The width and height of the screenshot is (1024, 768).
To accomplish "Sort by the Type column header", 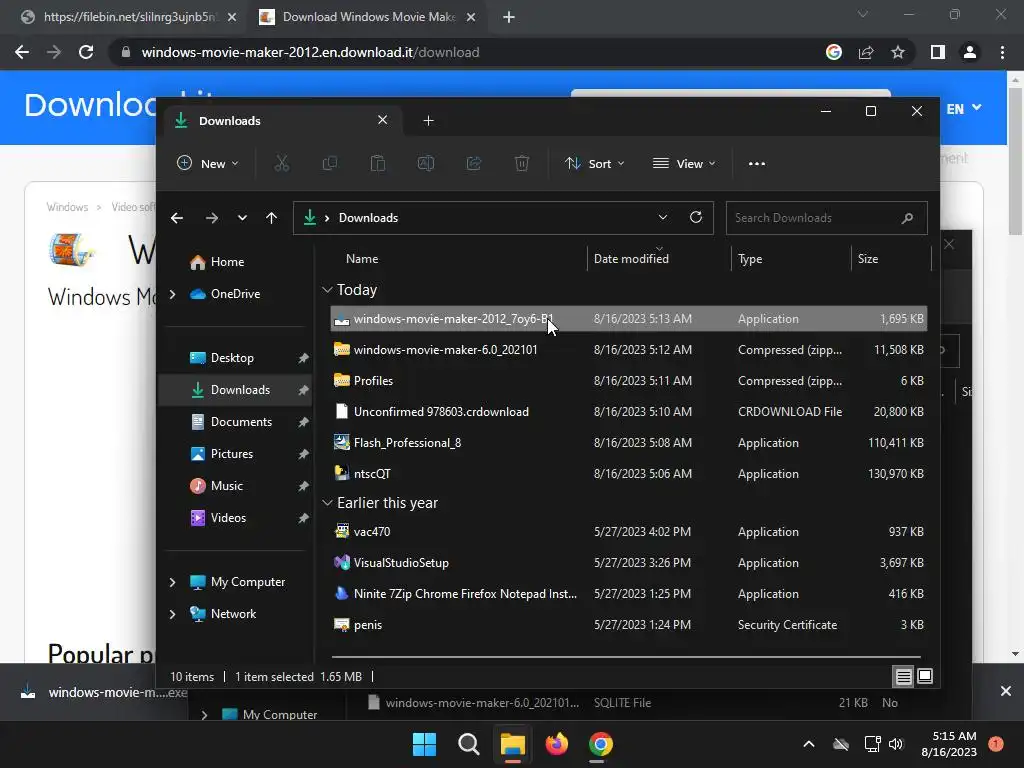I will [x=750, y=259].
